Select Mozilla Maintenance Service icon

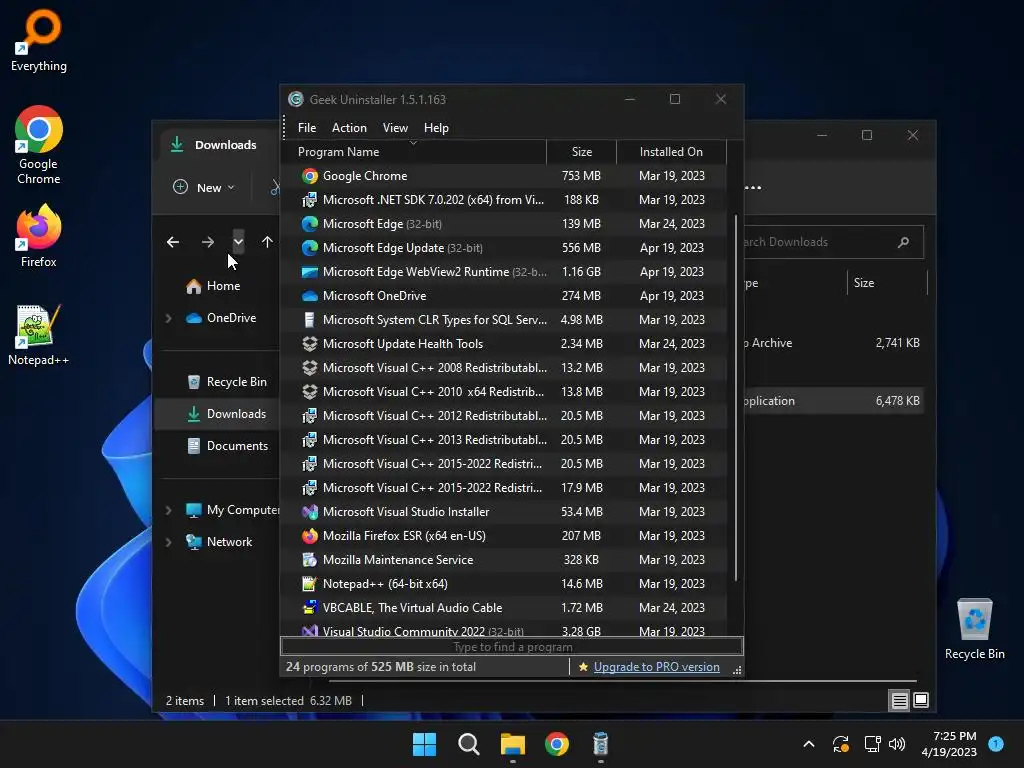point(310,560)
